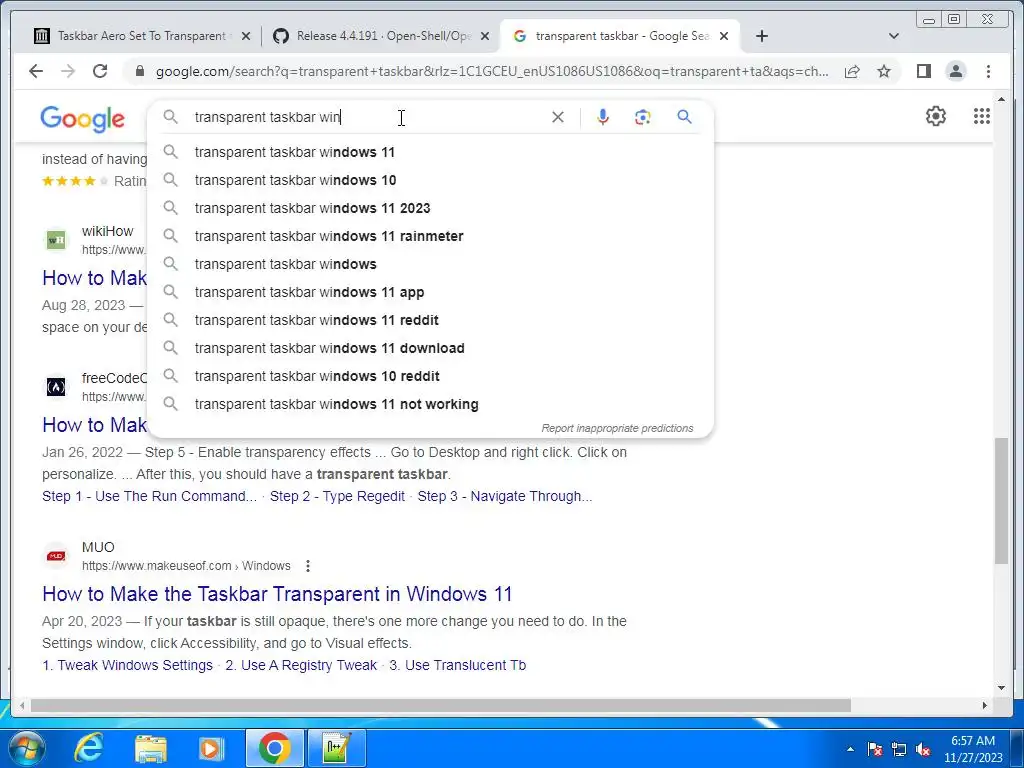Image resolution: width=1024 pixels, height=768 pixels.
Task: Start voice search with microphone
Action: [603, 117]
